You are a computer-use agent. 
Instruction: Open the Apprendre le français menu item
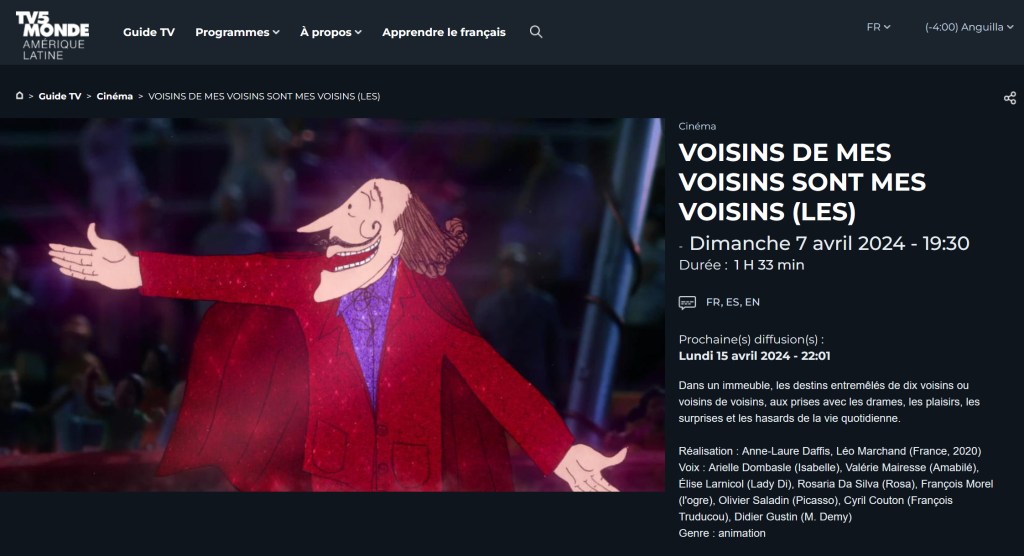[444, 32]
